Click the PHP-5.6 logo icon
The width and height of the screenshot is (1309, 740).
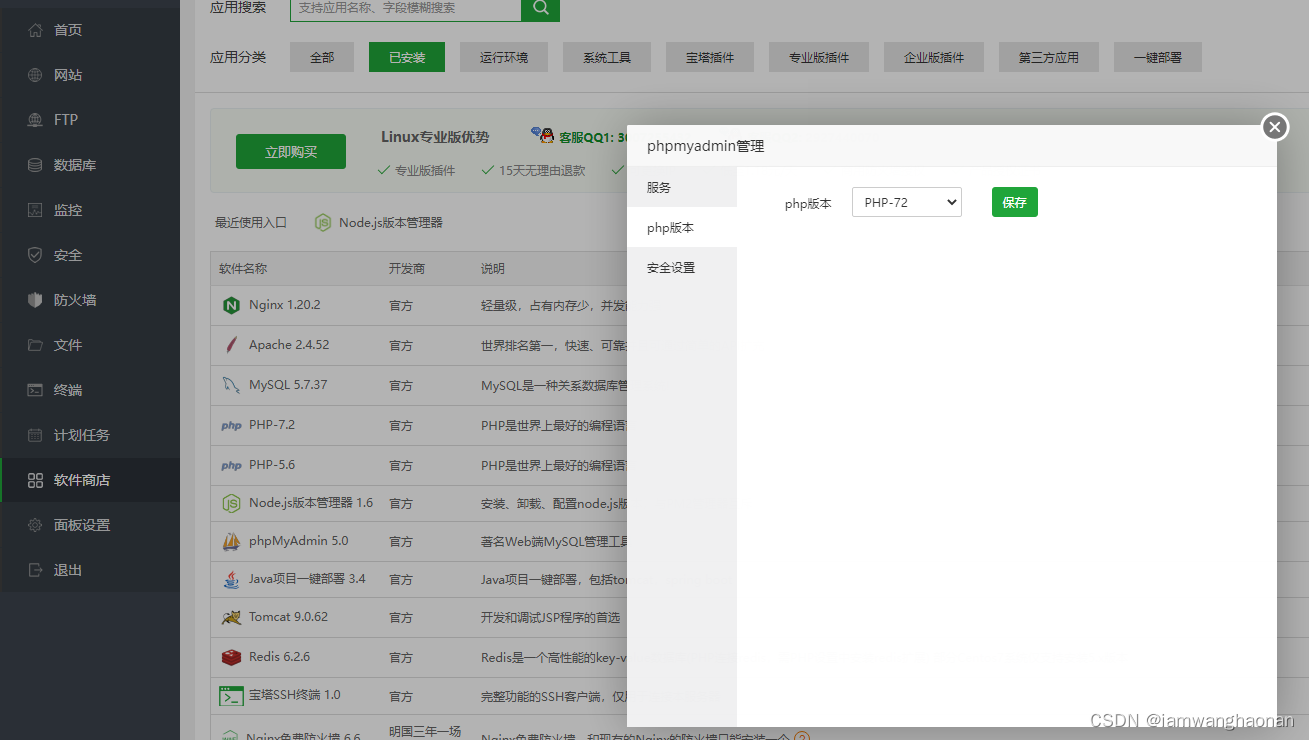[231, 465]
